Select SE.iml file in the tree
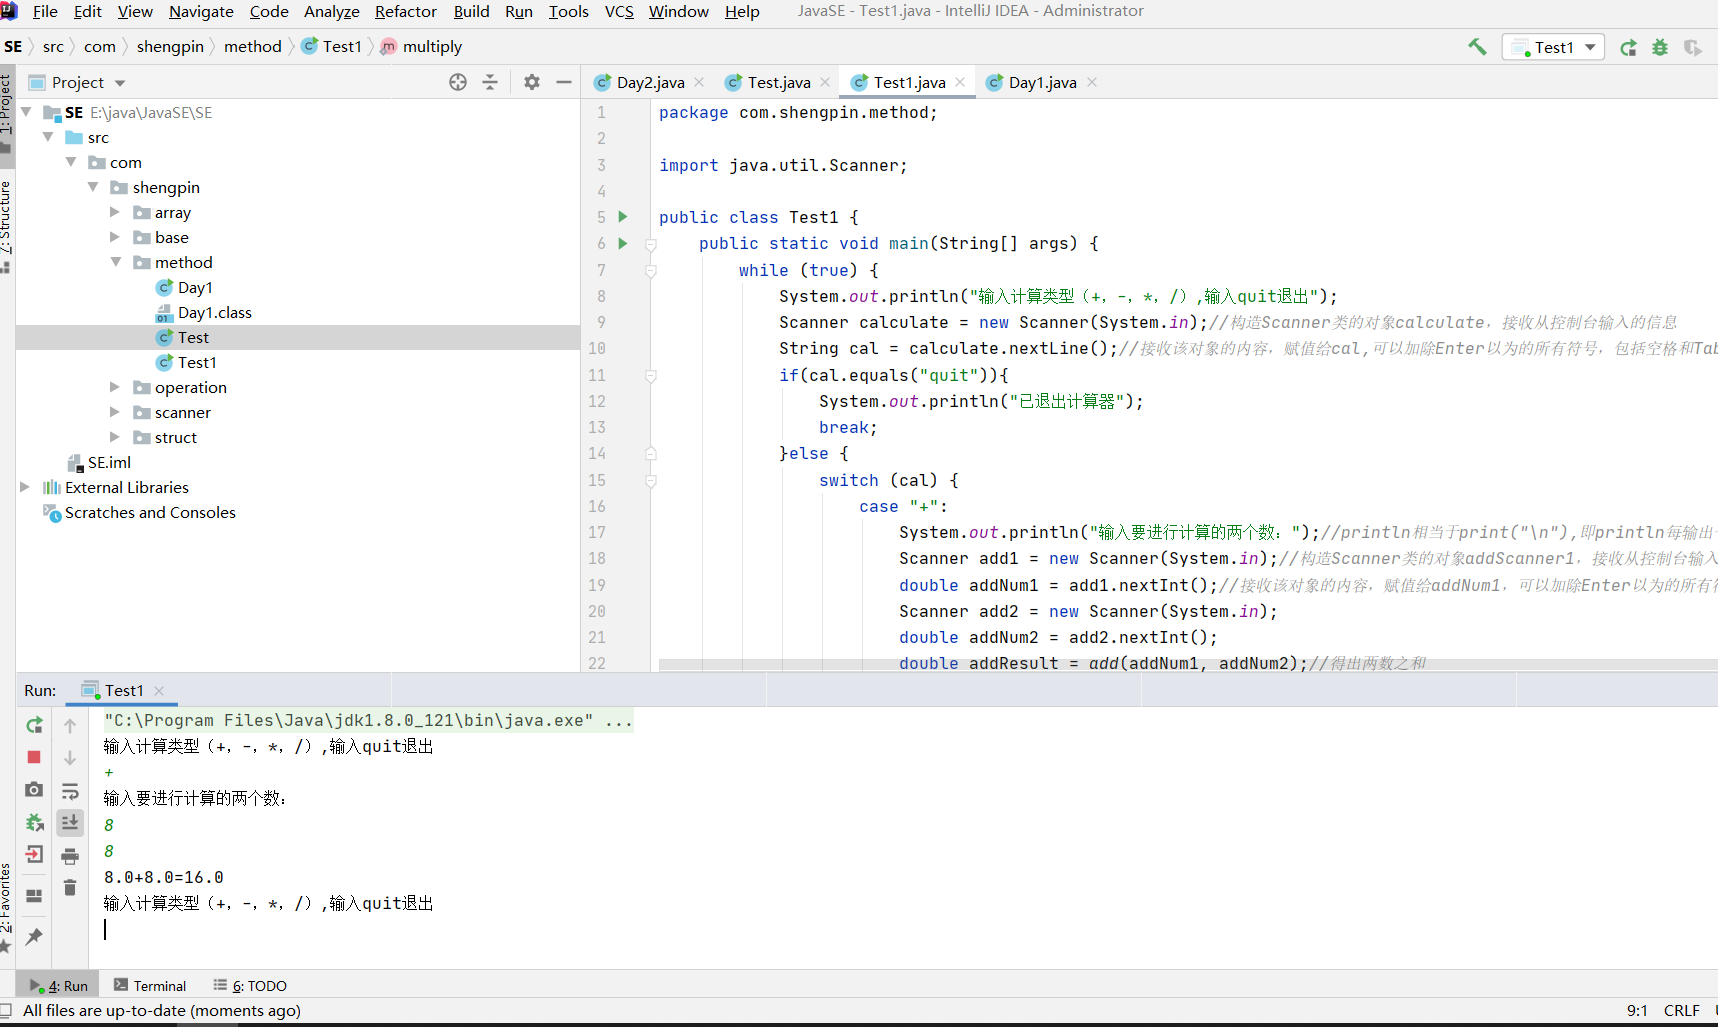 108,462
